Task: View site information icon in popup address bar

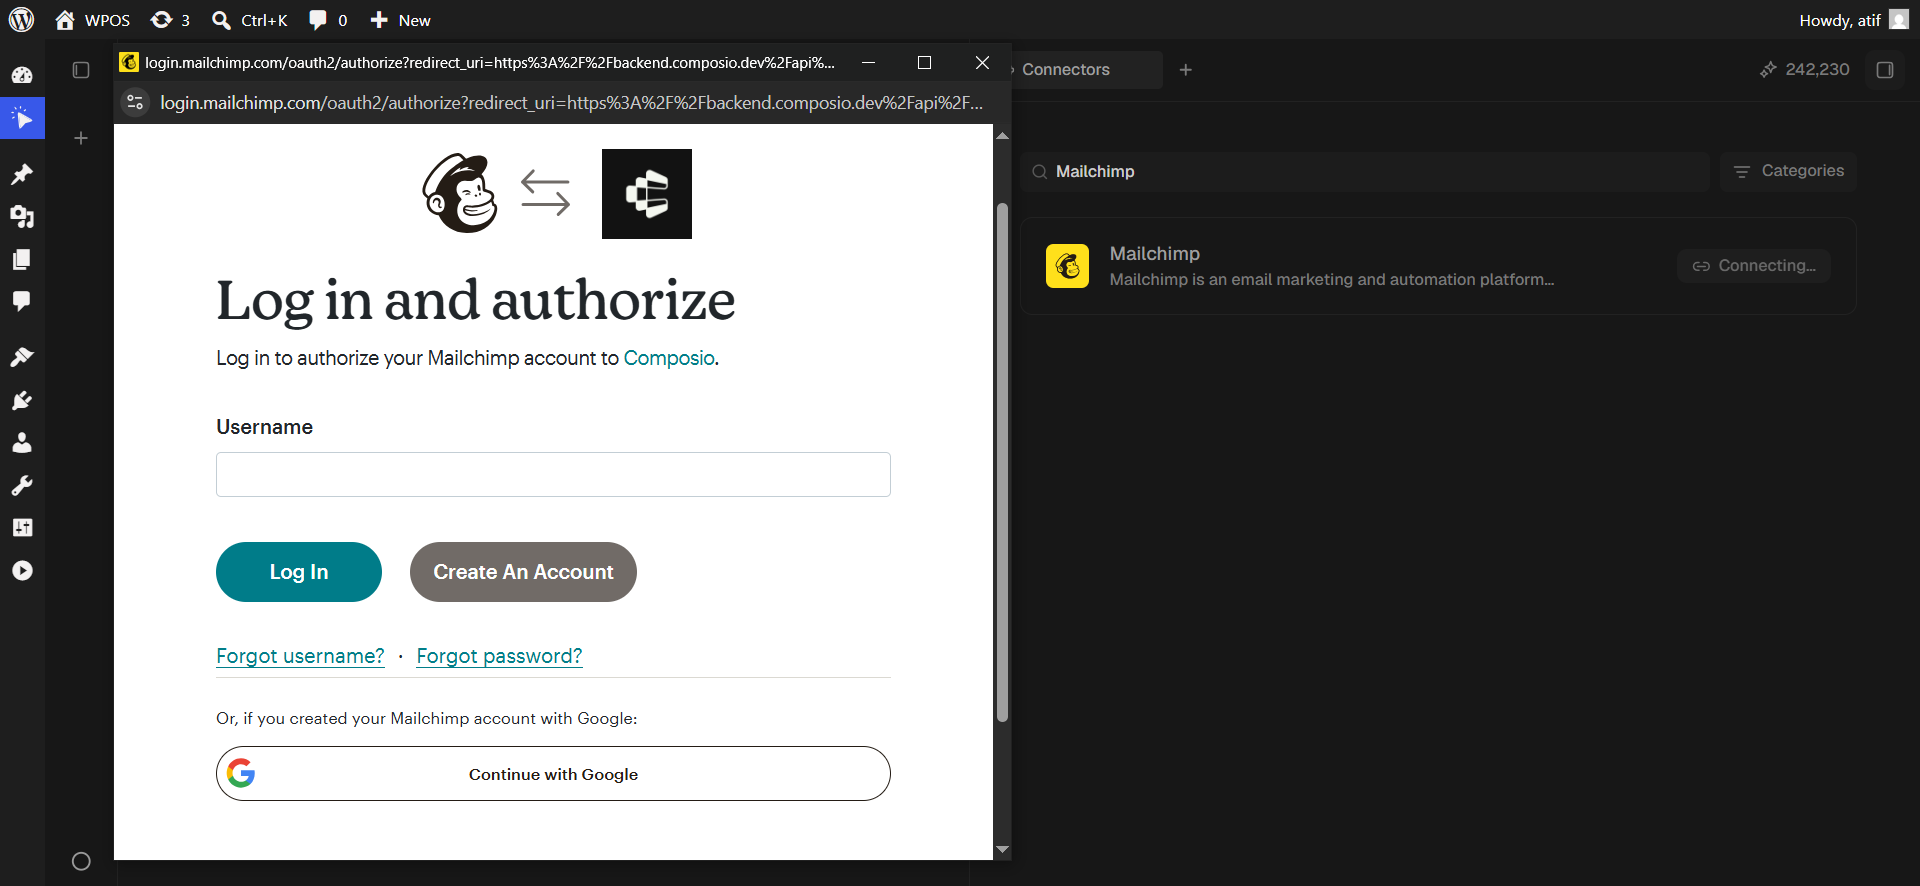Action: pyautogui.click(x=135, y=102)
